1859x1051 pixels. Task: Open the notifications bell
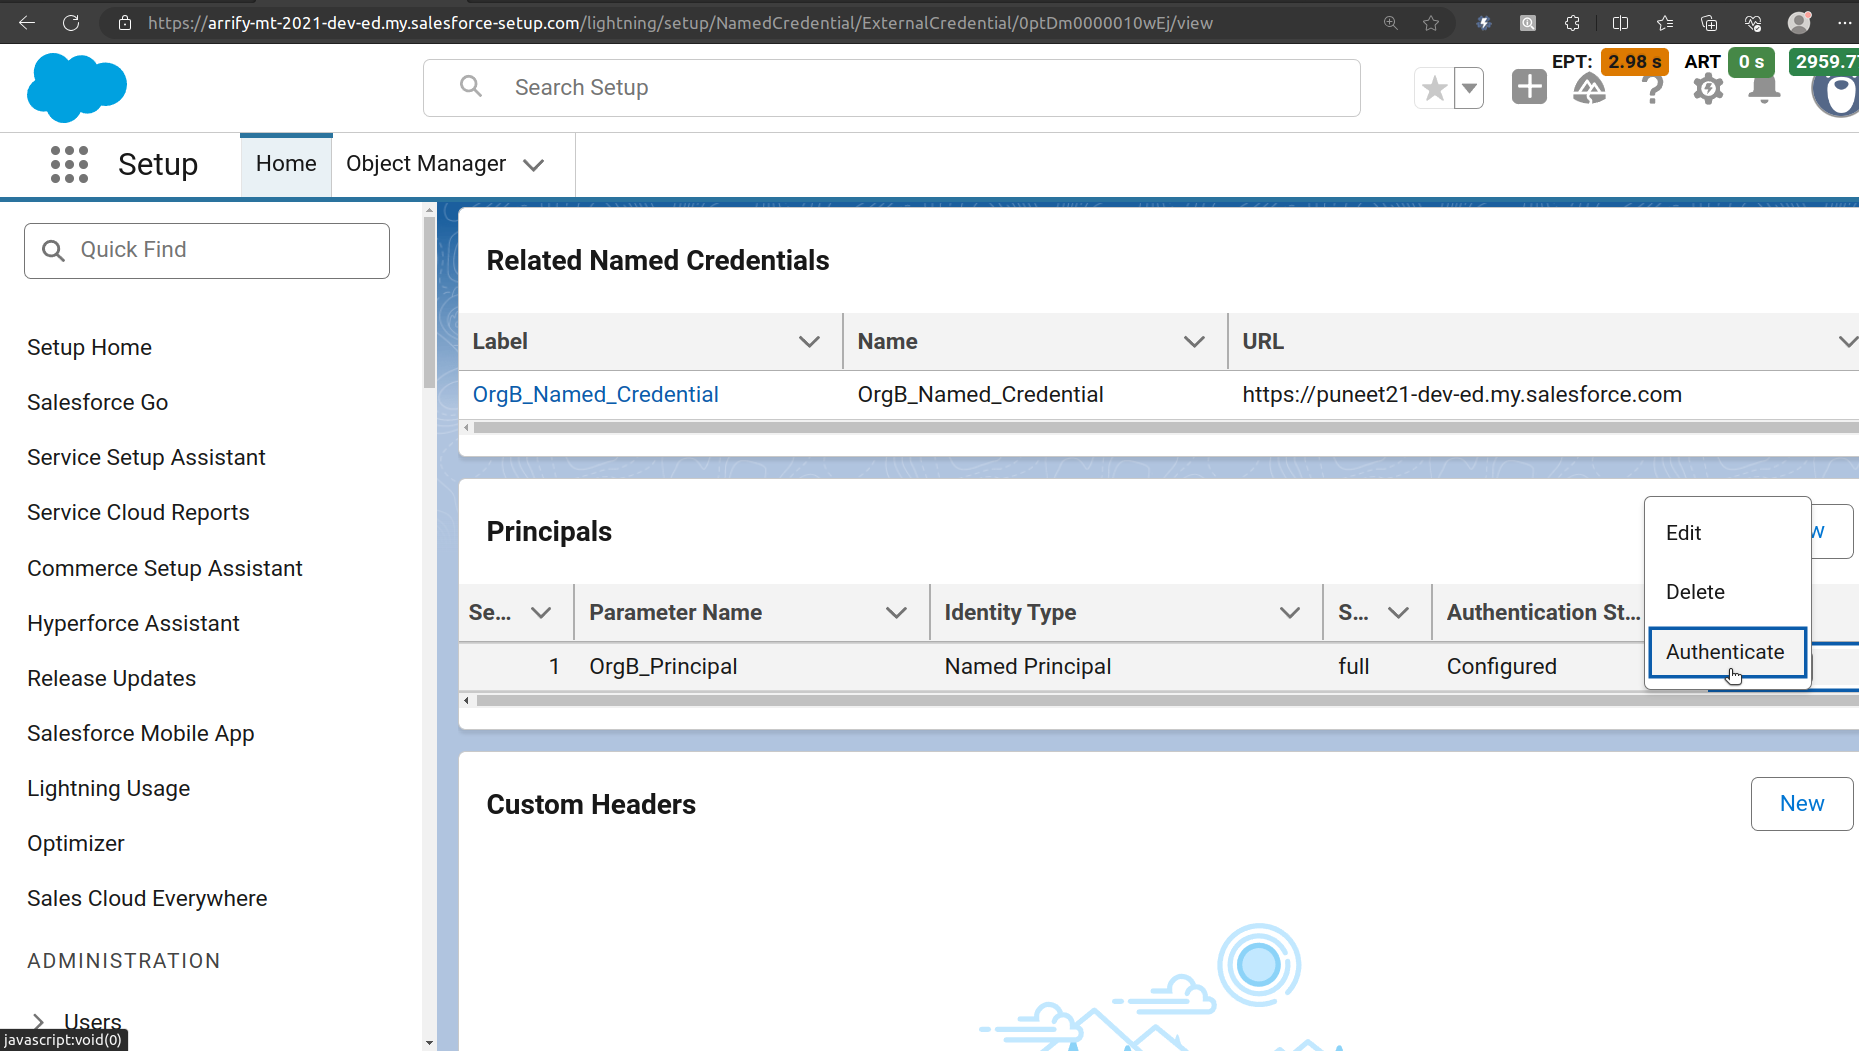click(x=1764, y=89)
